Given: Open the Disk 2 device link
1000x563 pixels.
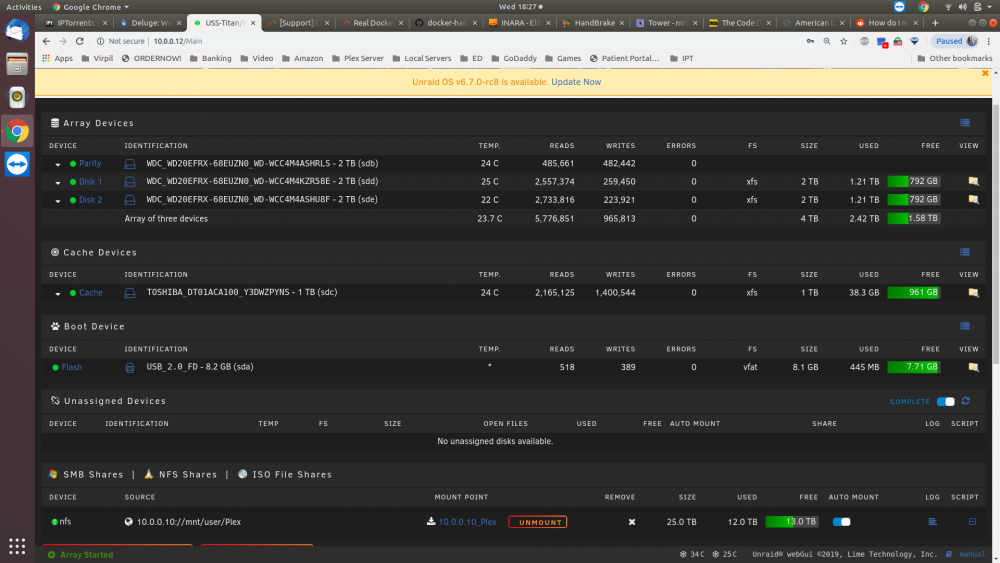Looking at the screenshot, I should 91,200.
